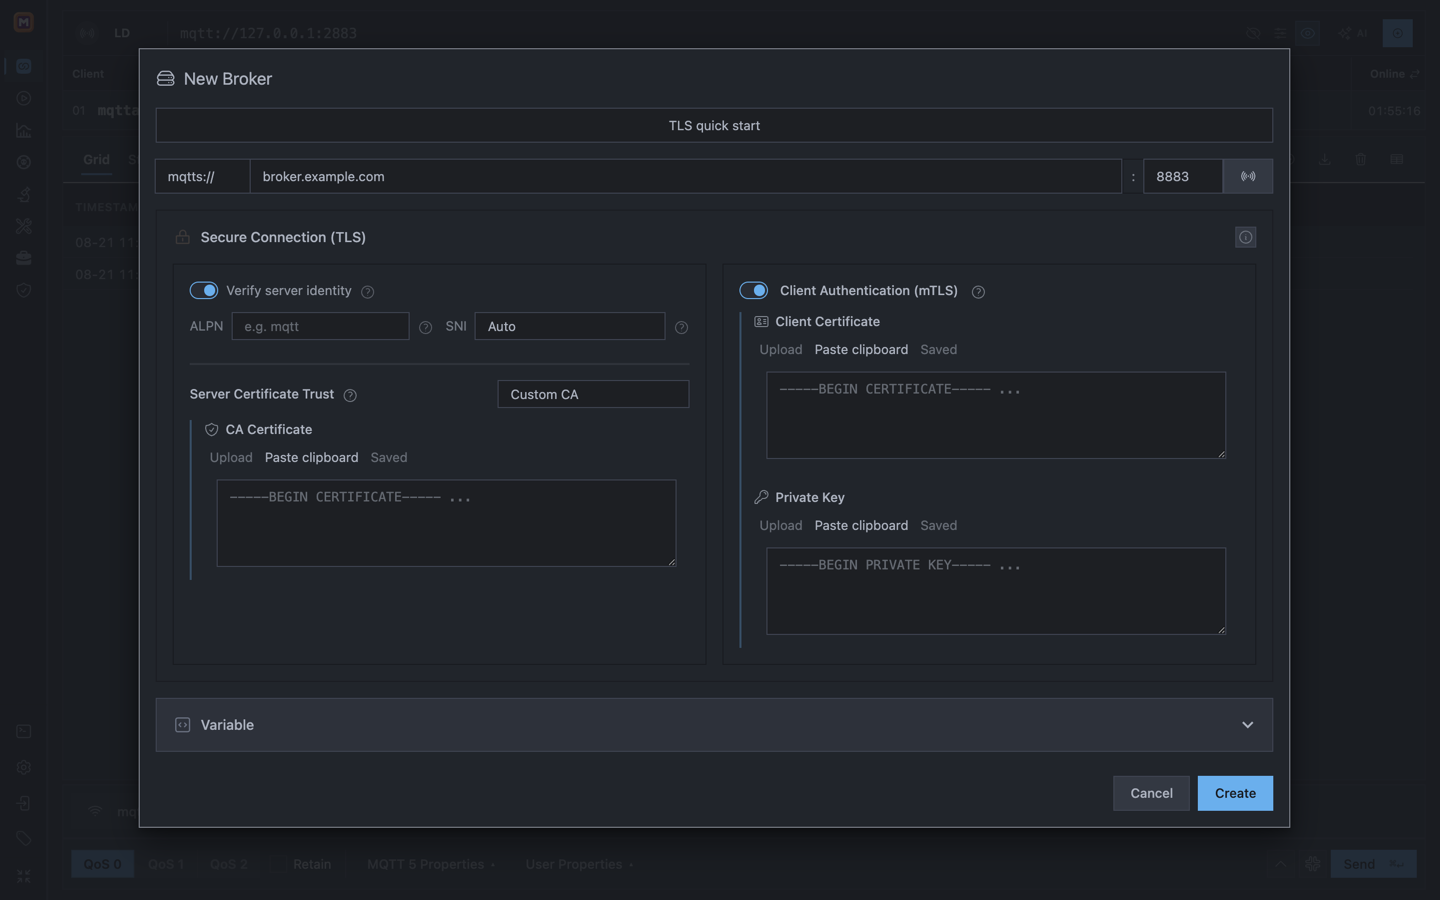Select QoS 2 in background window
Image resolution: width=1440 pixels, height=900 pixels.
[x=229, y=864]
